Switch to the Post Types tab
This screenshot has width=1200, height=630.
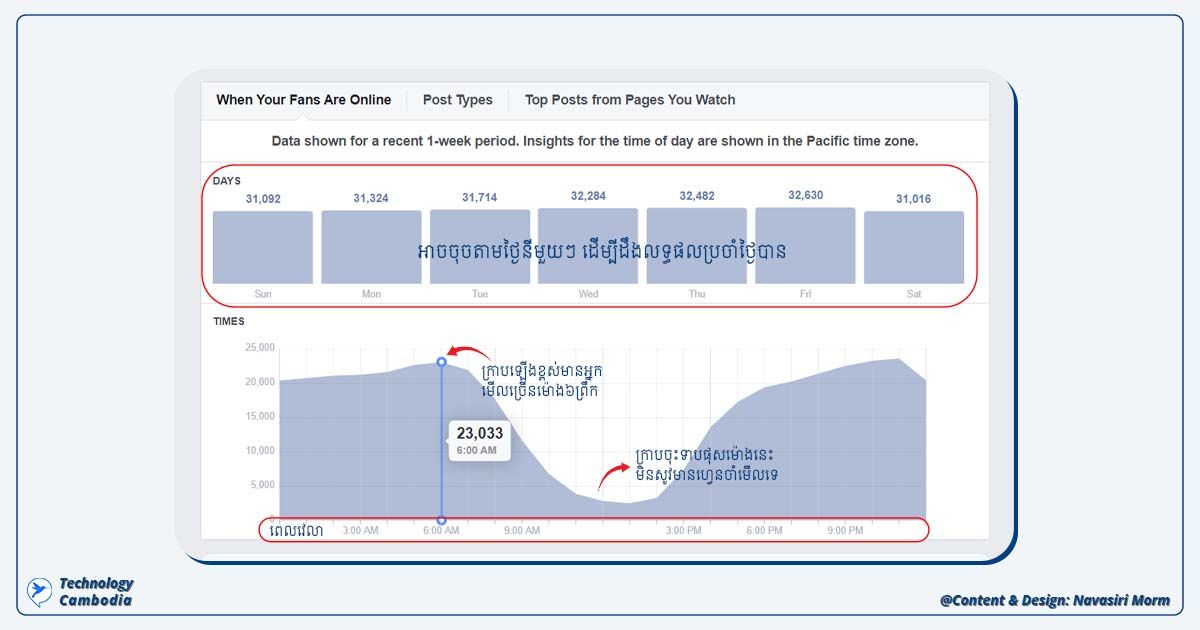coord(457,100)
